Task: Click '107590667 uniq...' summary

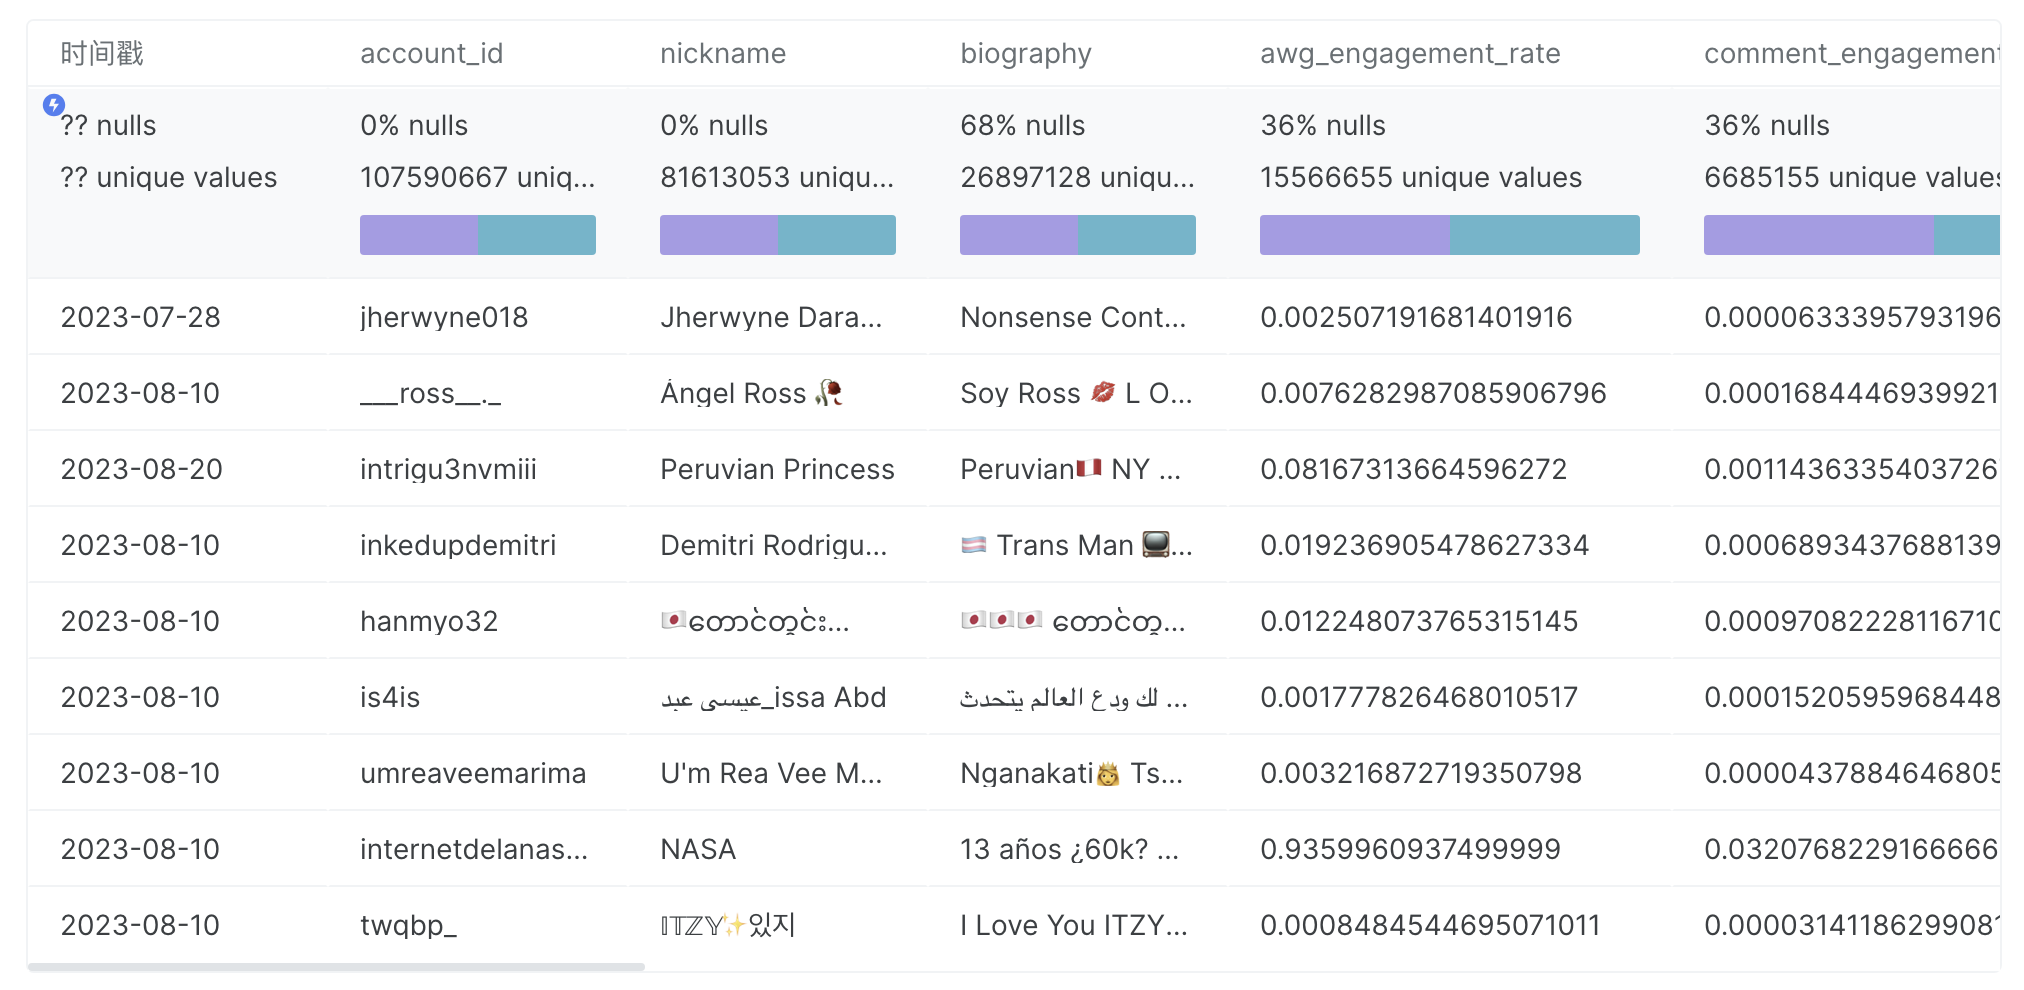Action: coord(477,177)
